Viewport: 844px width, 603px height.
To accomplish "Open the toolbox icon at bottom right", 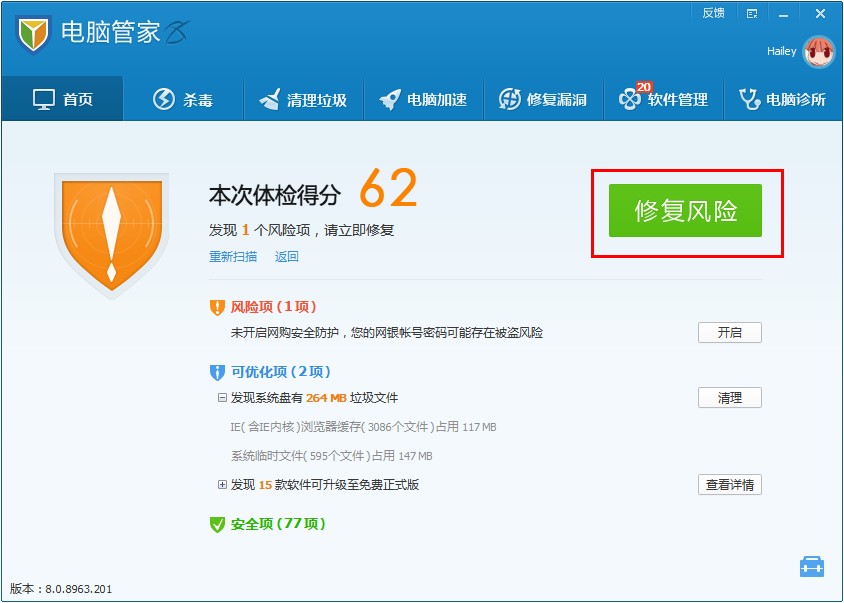I will click(812, 566).
